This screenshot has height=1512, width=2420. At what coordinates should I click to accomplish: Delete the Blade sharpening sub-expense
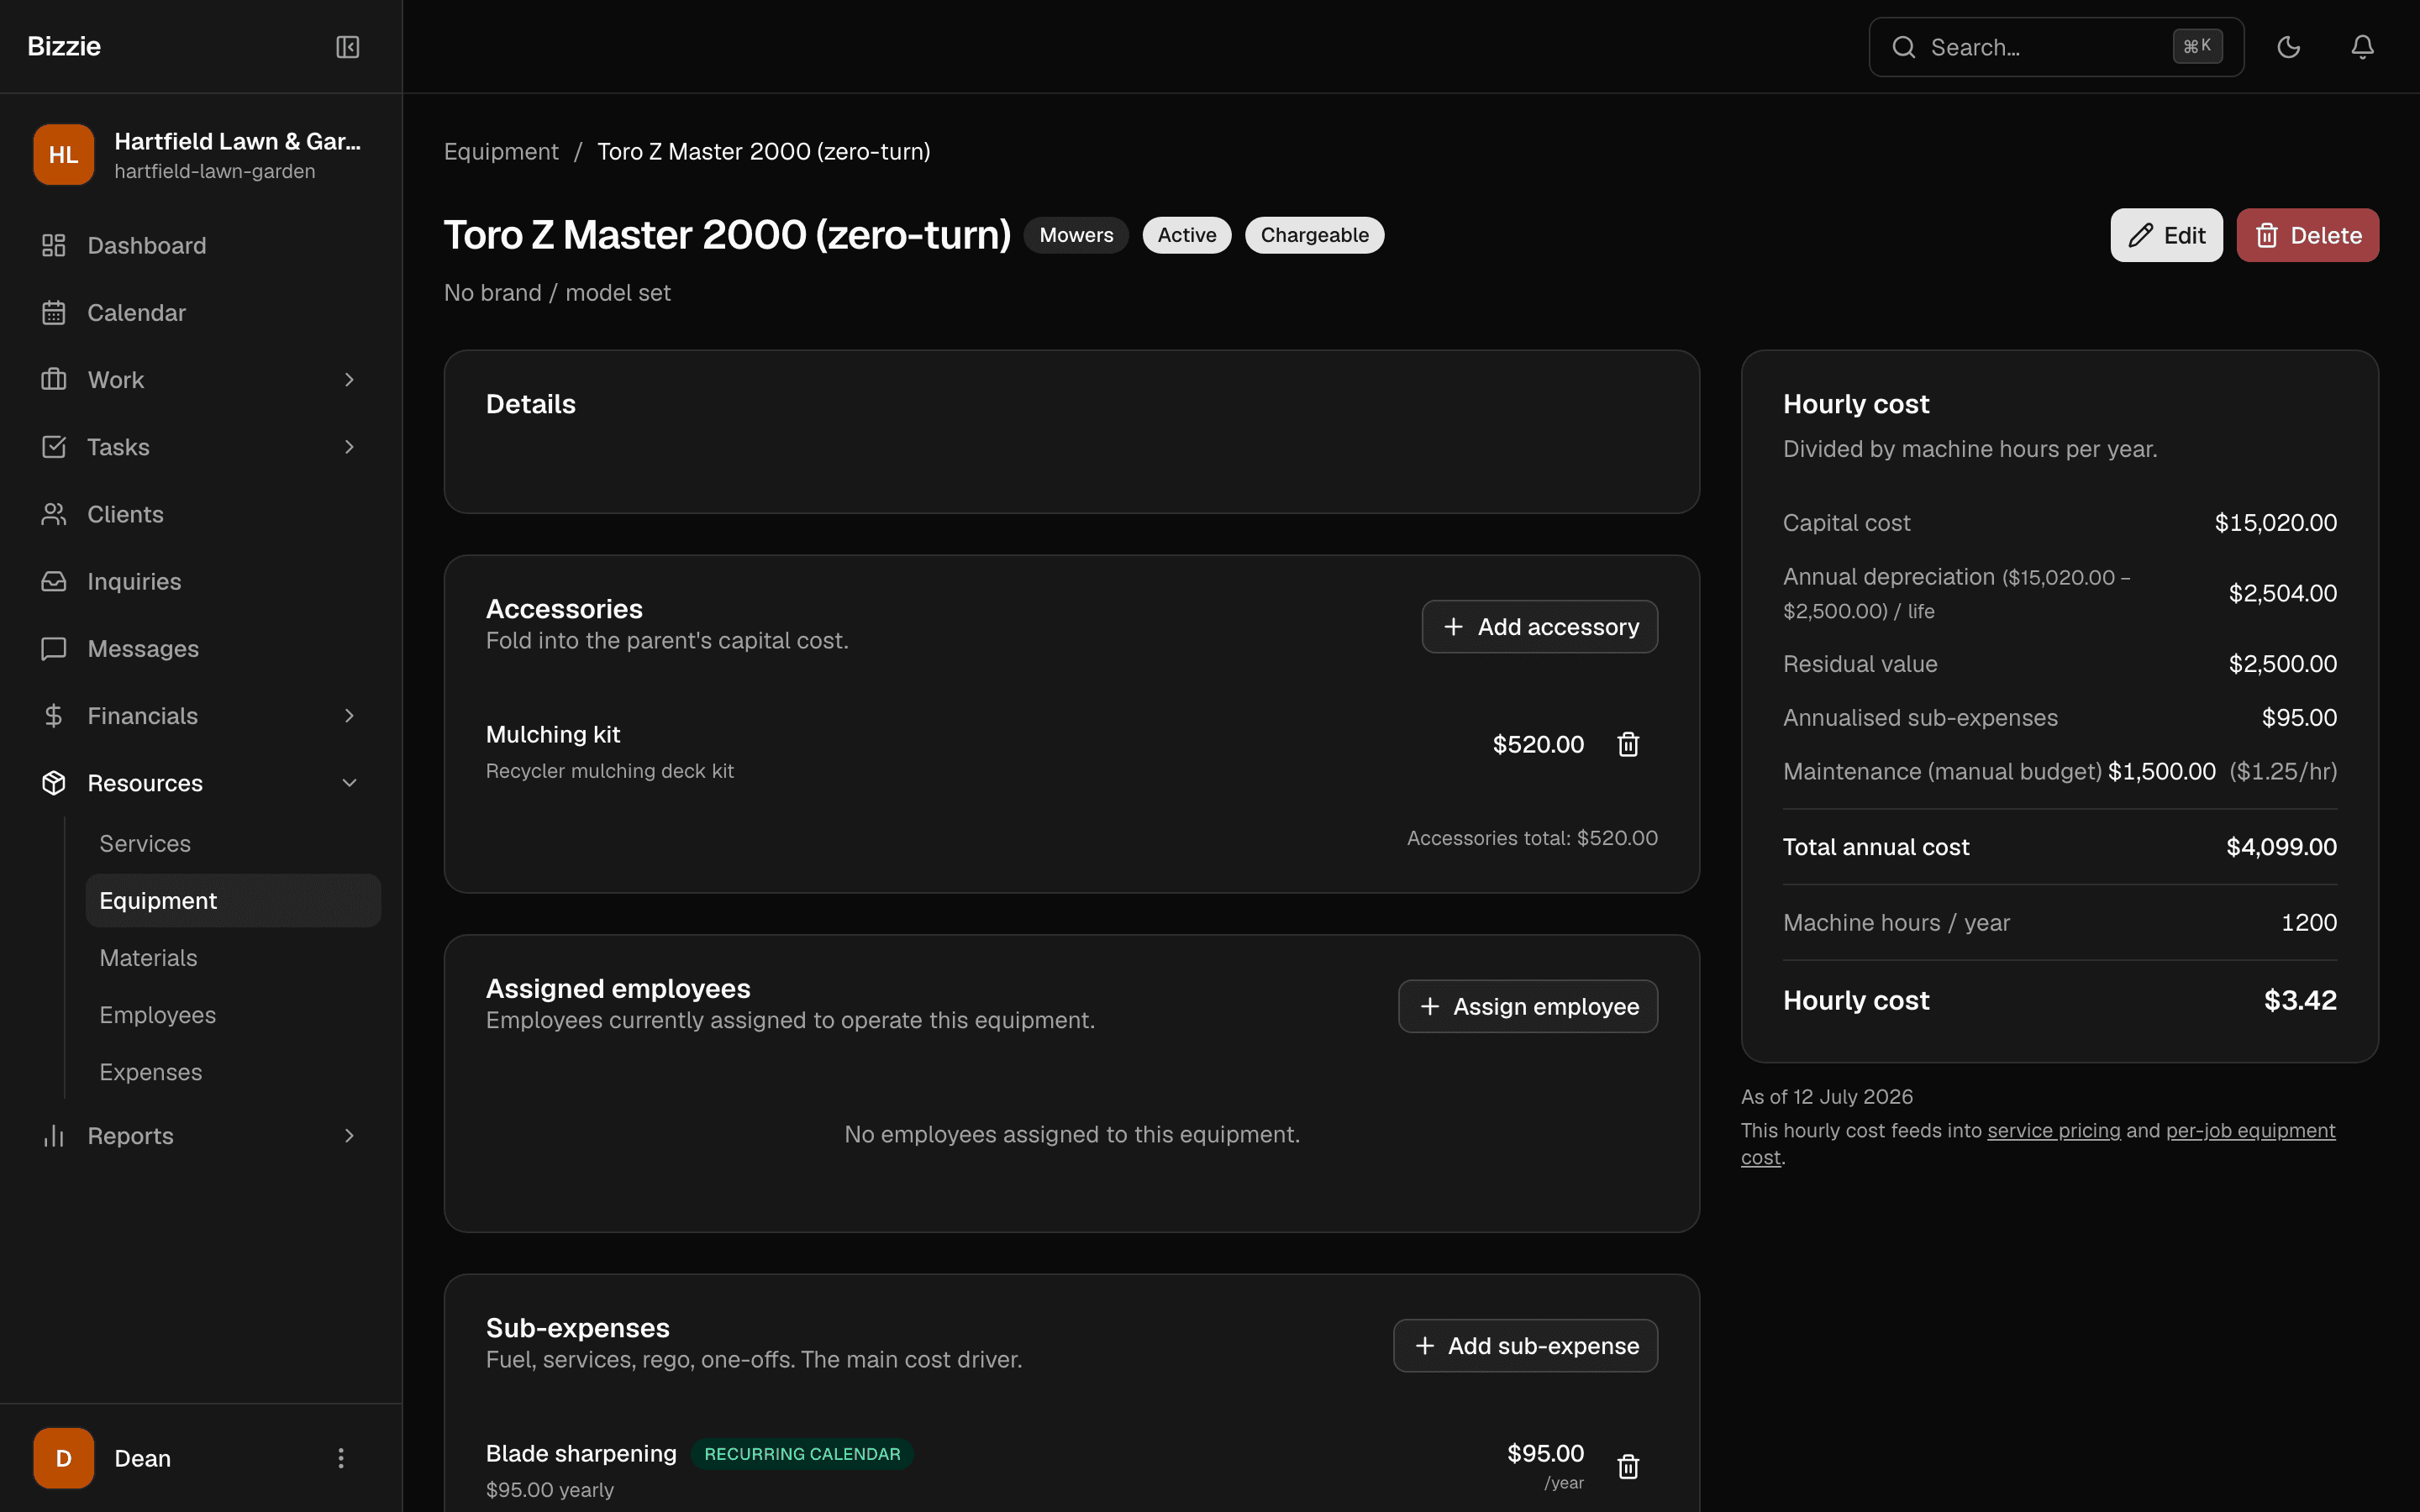pos(1628,1466)
